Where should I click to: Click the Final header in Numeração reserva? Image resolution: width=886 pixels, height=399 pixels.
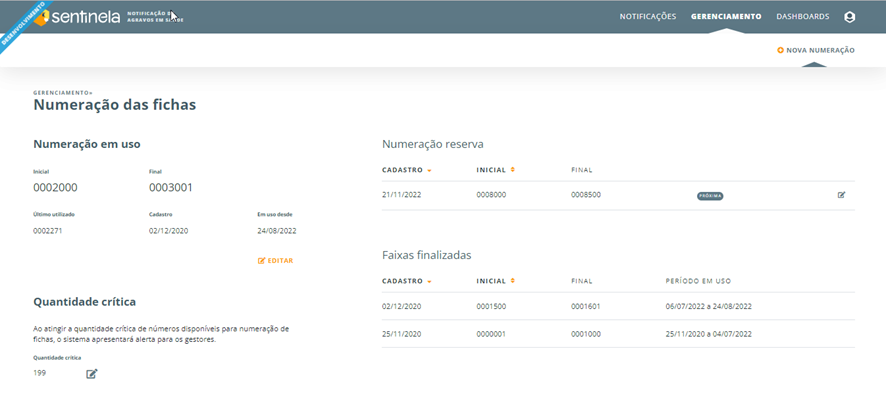tap(581, 170)
